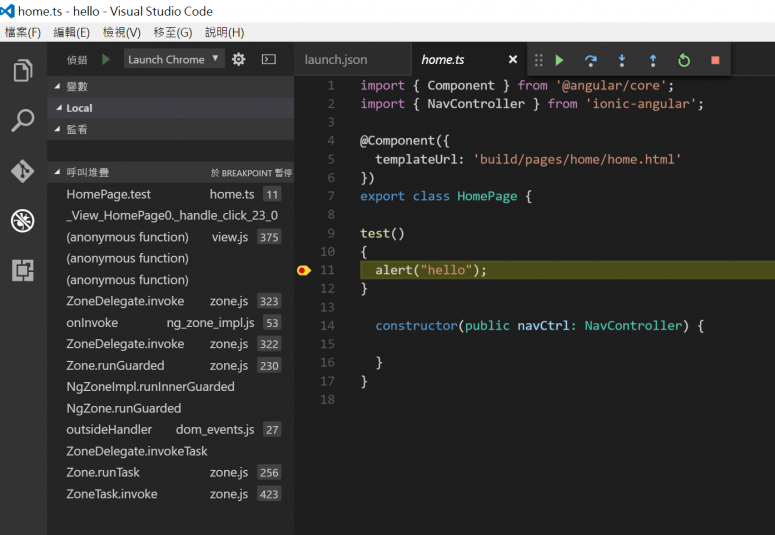Viewport: 775px width, 535px height.
Task: Open the Search view in activity bar
Action: point(22,121)
